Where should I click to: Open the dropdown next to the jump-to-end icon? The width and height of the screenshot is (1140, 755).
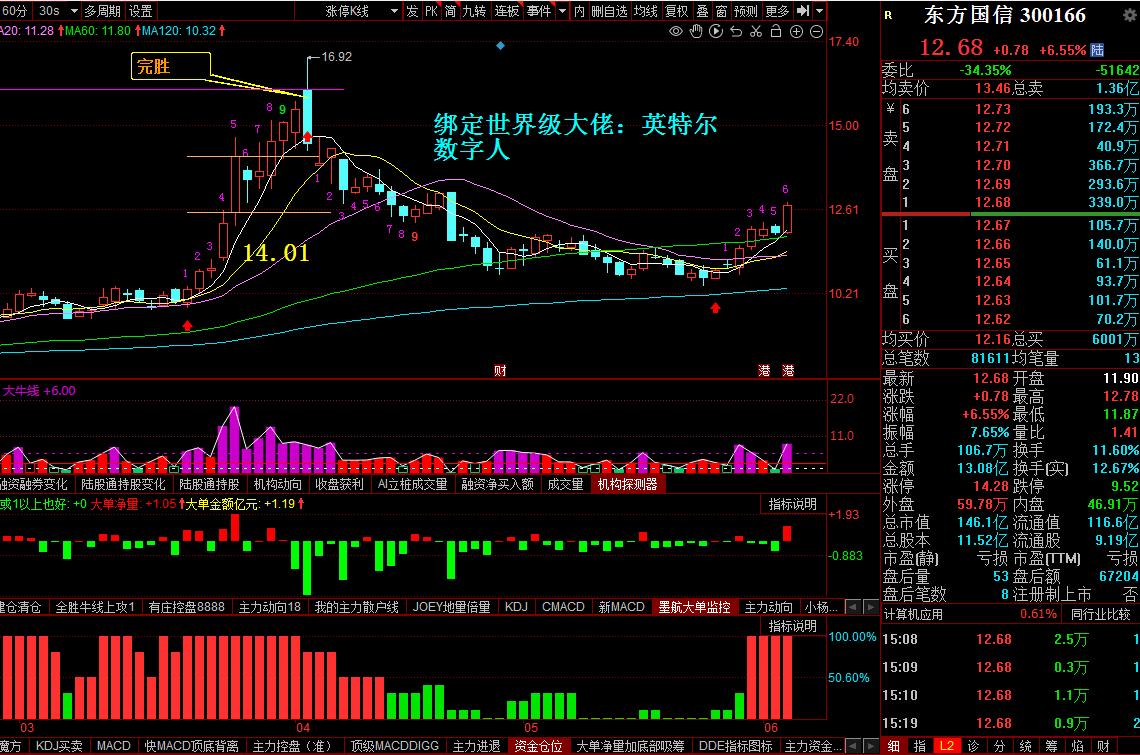pyautogui.click(x=819, y=11)
